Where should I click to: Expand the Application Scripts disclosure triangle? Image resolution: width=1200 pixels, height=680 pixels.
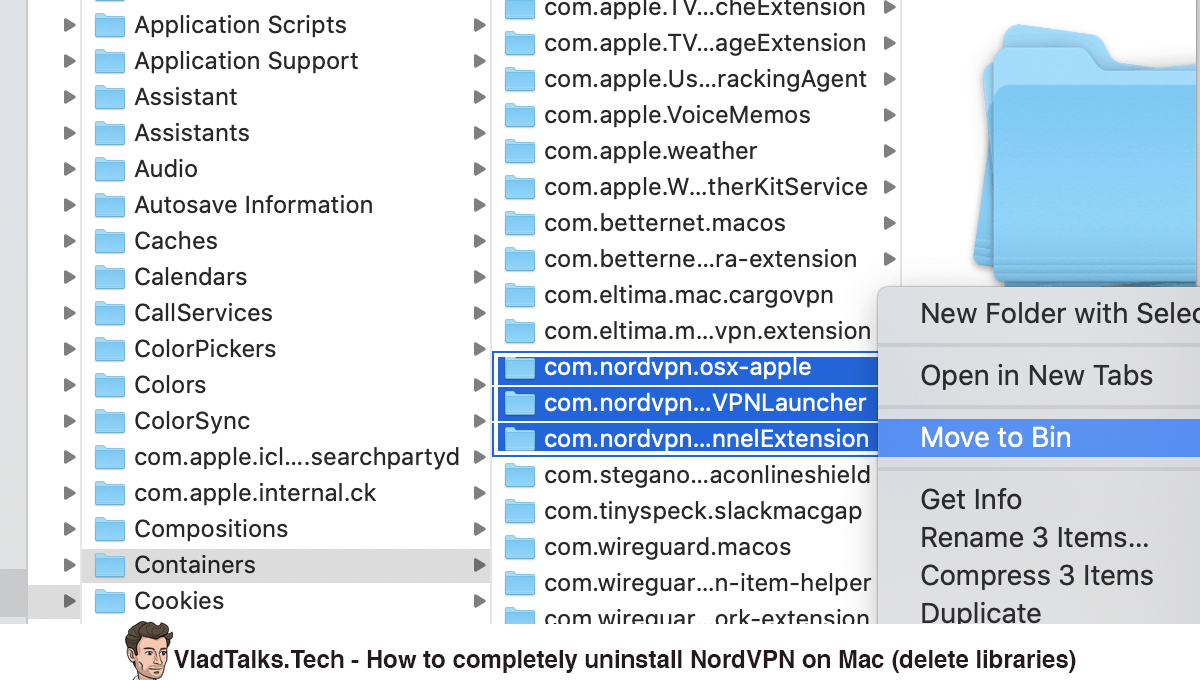click(x=69, y=25)
